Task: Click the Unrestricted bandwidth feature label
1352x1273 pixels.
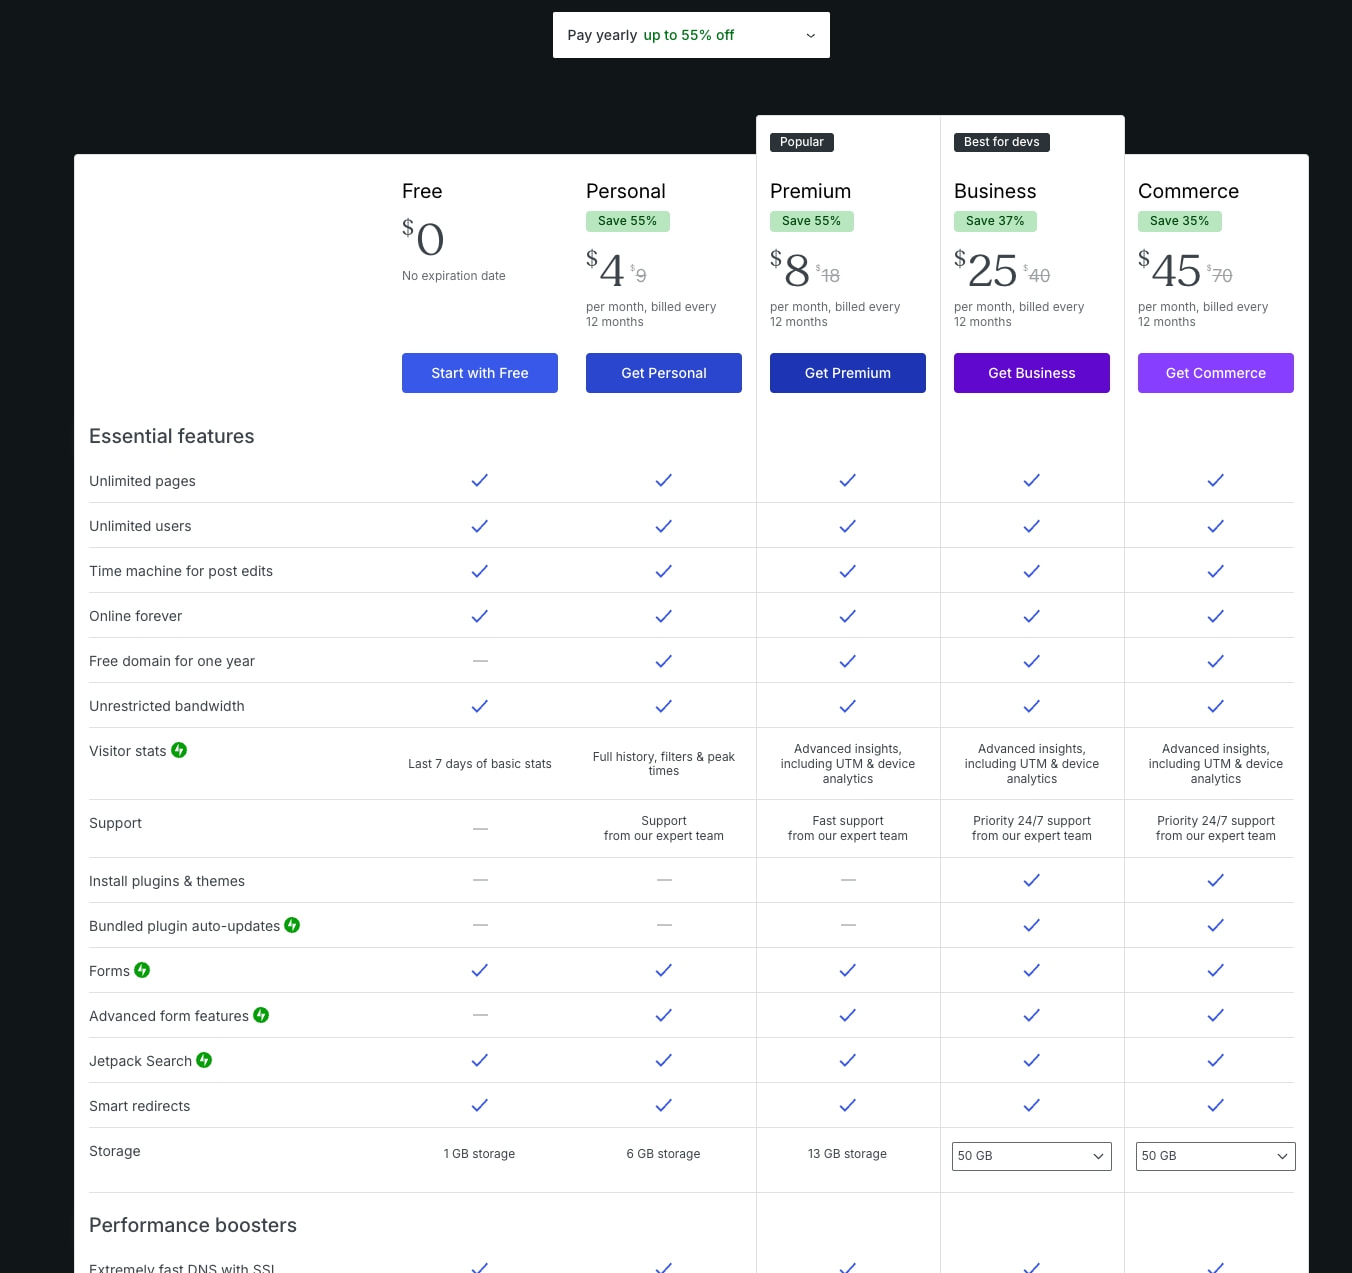Action: (x=167, y=706)
